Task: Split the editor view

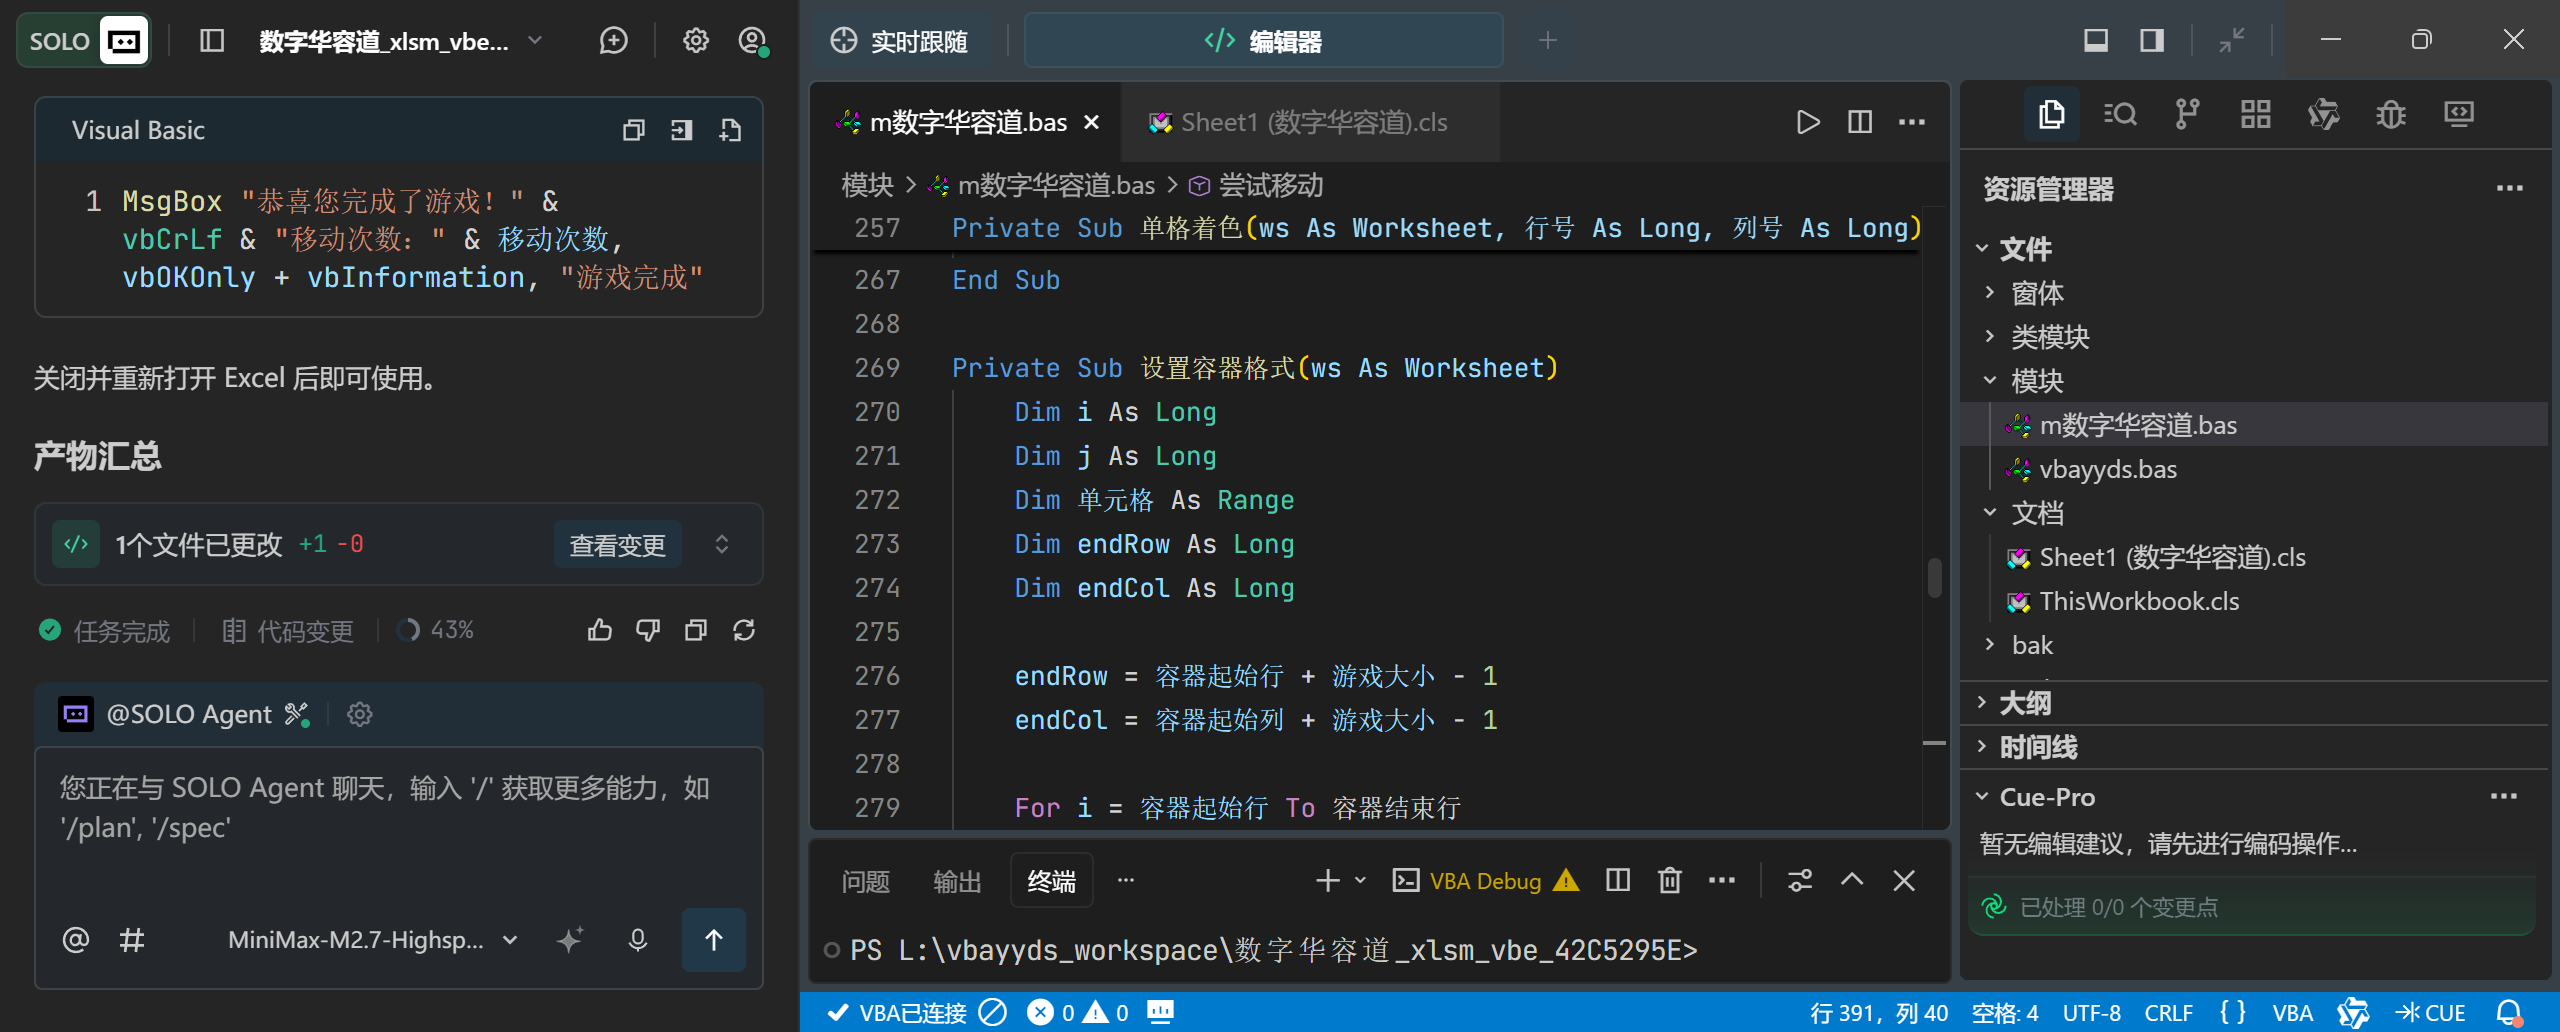Action: click(x=1860, y=122)
